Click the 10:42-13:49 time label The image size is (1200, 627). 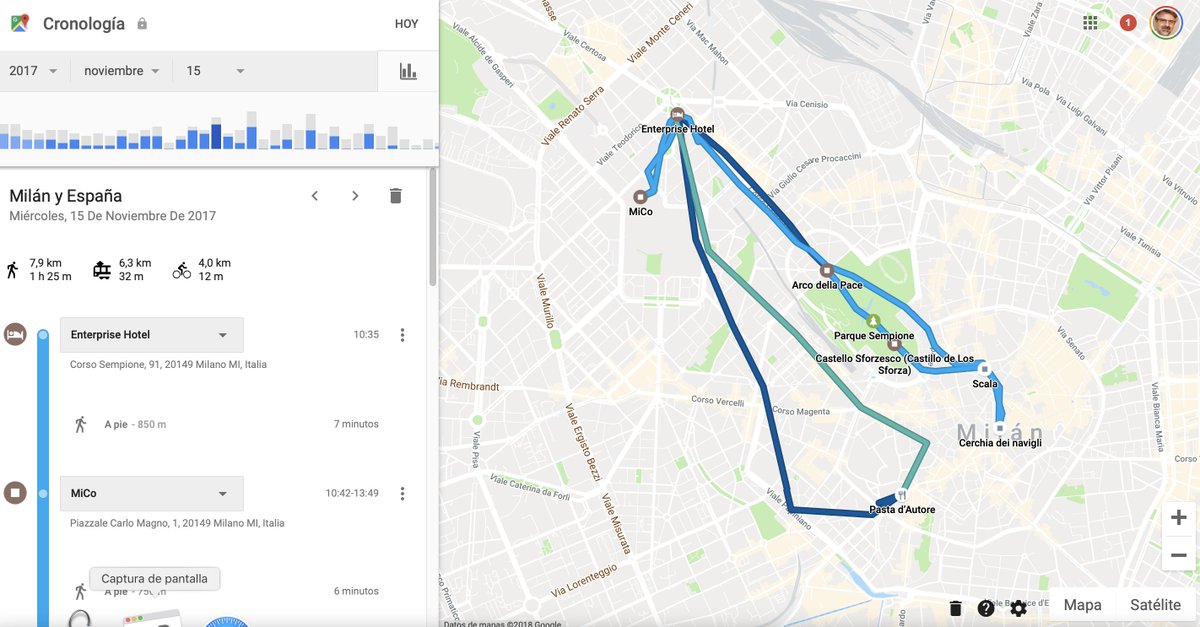352,493
